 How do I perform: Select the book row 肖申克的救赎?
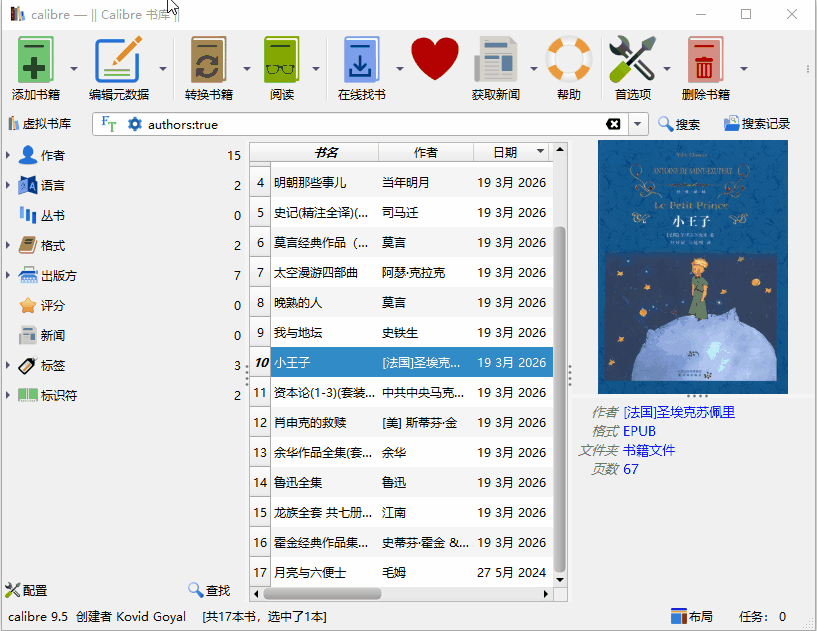(x=401, y=423)
